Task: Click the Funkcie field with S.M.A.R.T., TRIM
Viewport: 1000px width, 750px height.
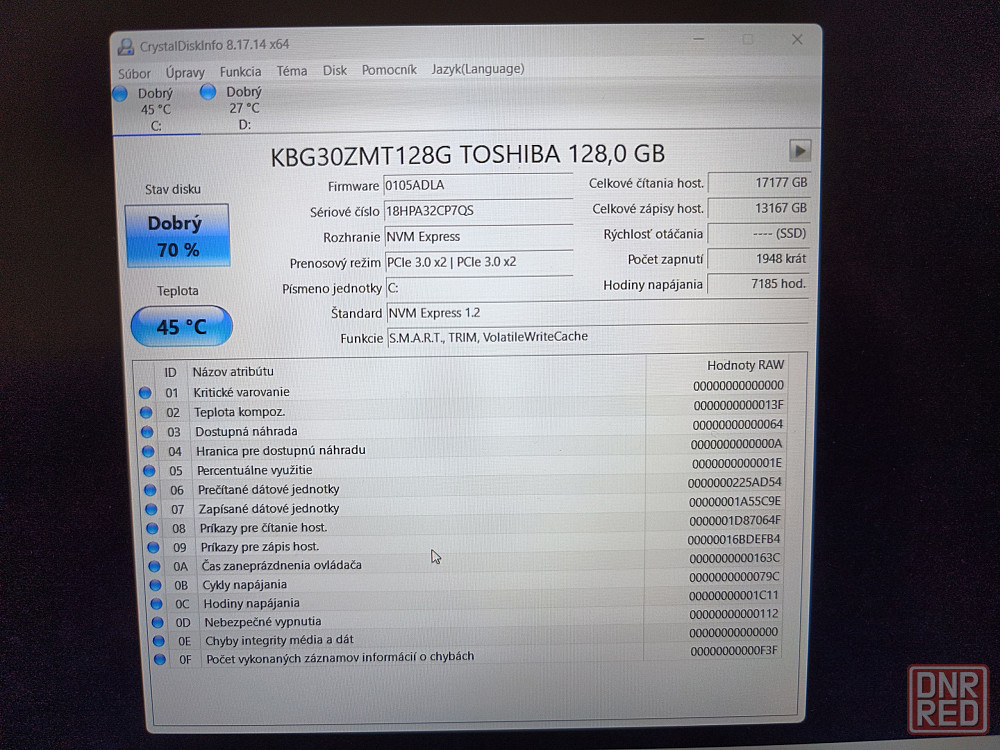Action: [x=598, y=337]
